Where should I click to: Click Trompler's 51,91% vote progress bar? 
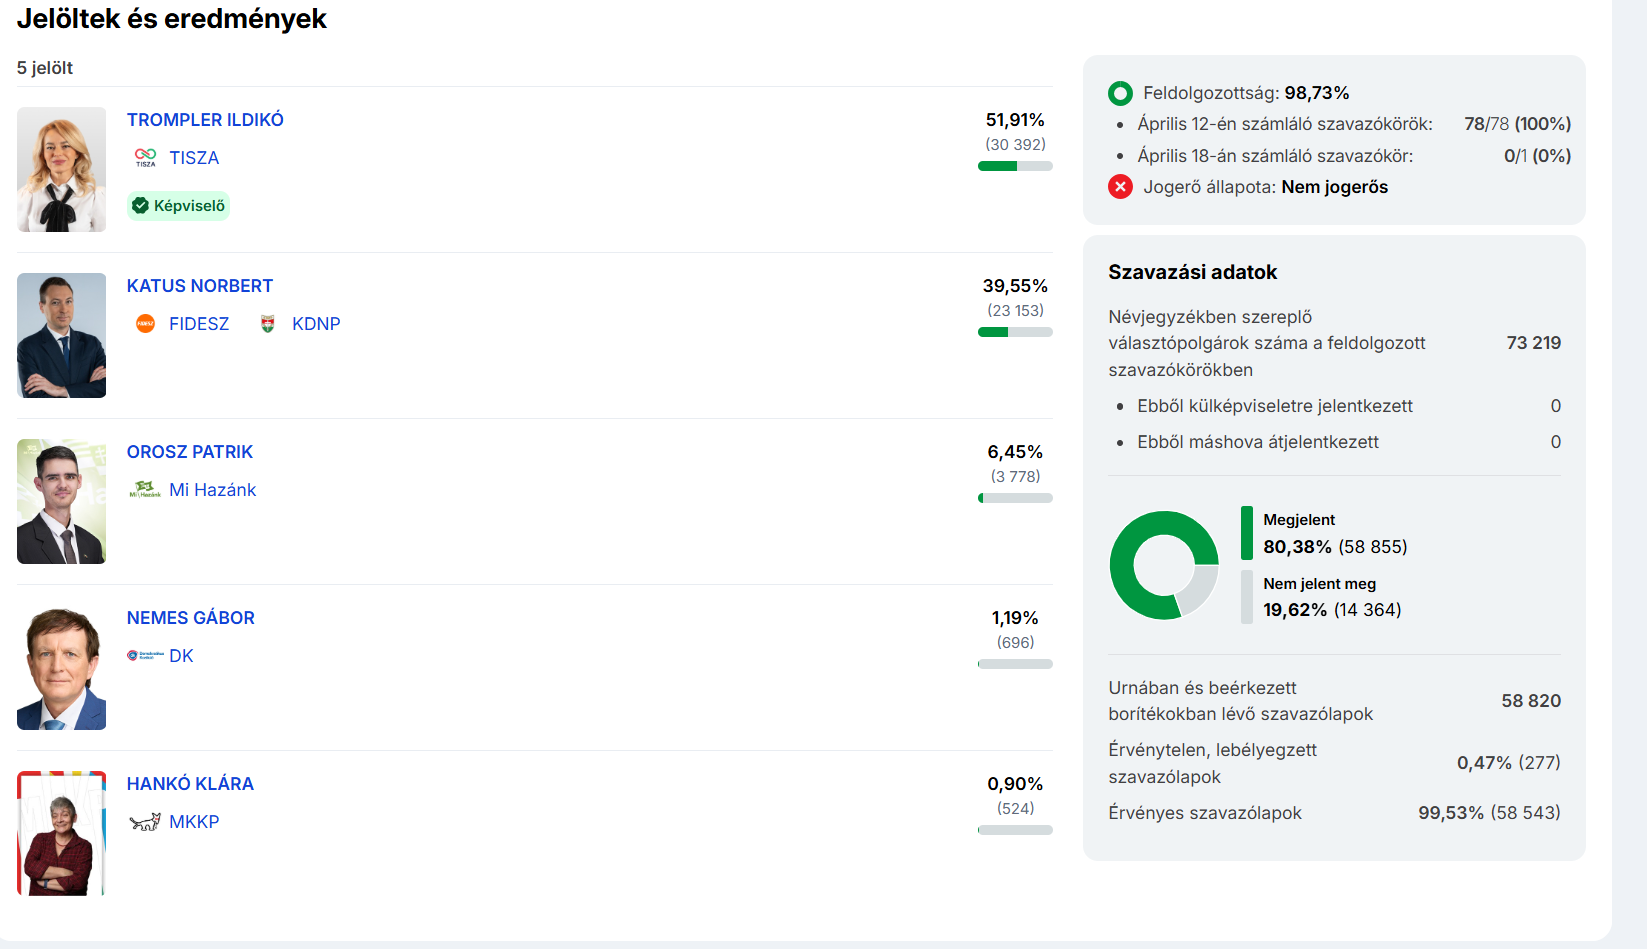[x=1015, y=166]
